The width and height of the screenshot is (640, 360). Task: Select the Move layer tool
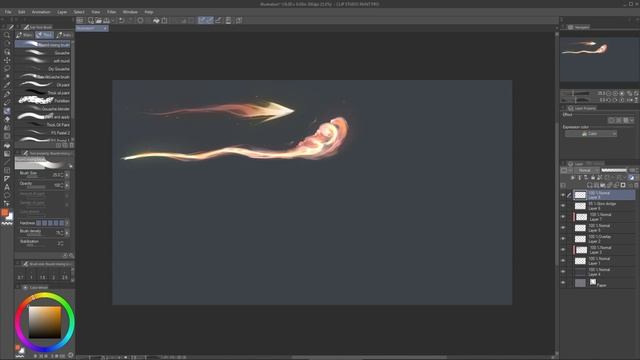point(7,60)
